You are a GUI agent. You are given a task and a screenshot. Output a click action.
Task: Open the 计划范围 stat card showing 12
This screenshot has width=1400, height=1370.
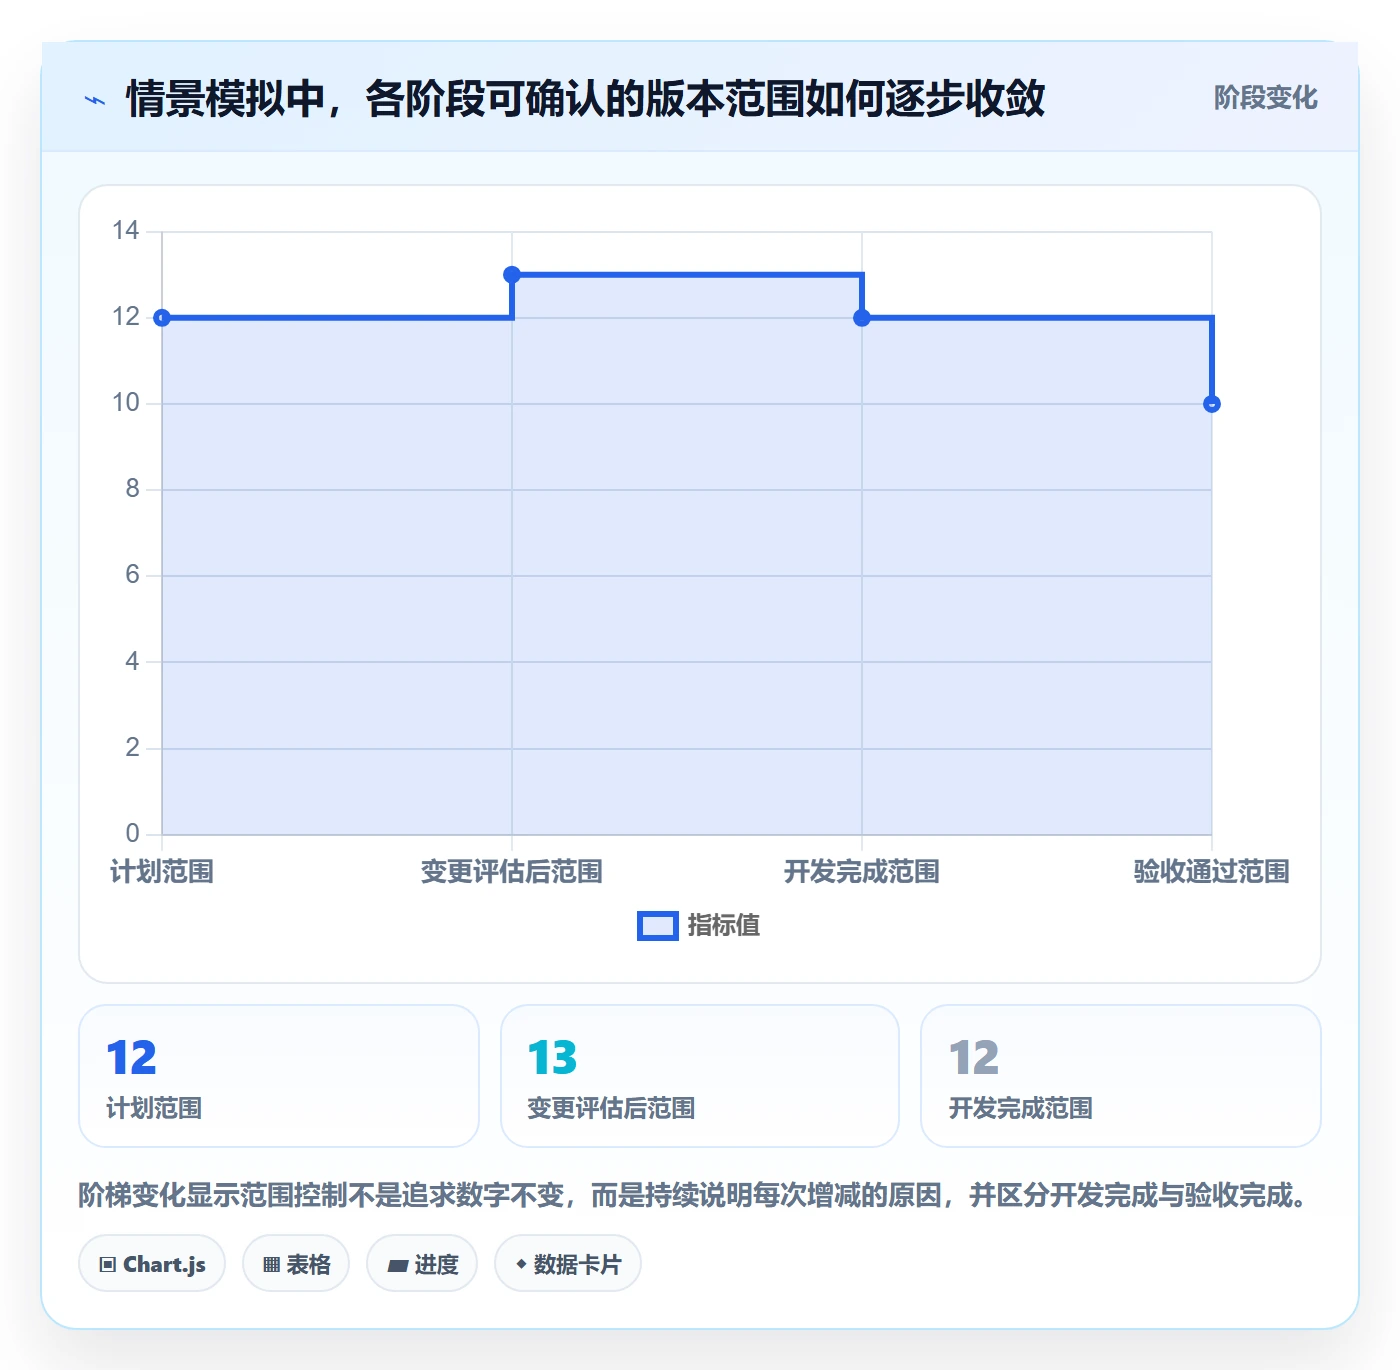coord(279,1076)
